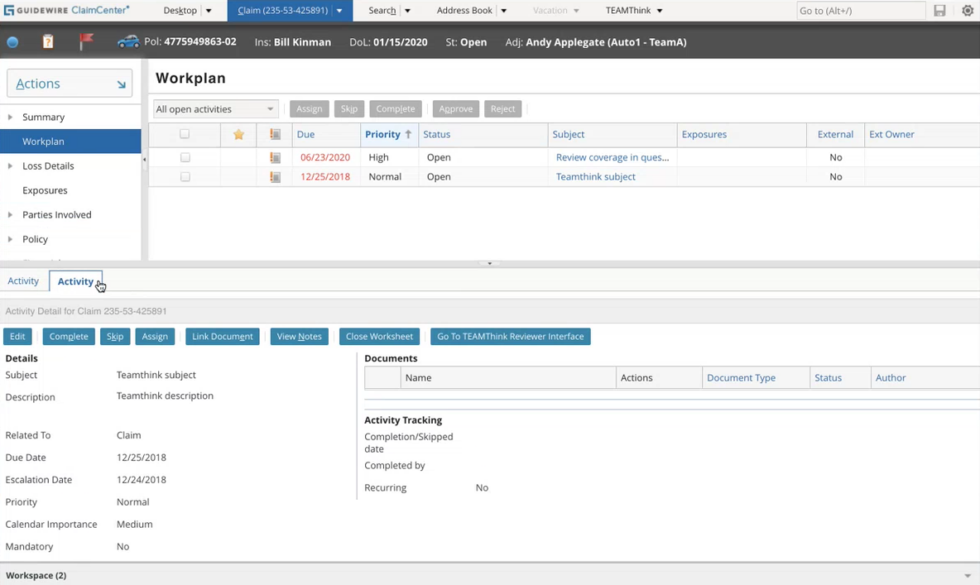Click the save icon in the top toolbar

point(938,10)
